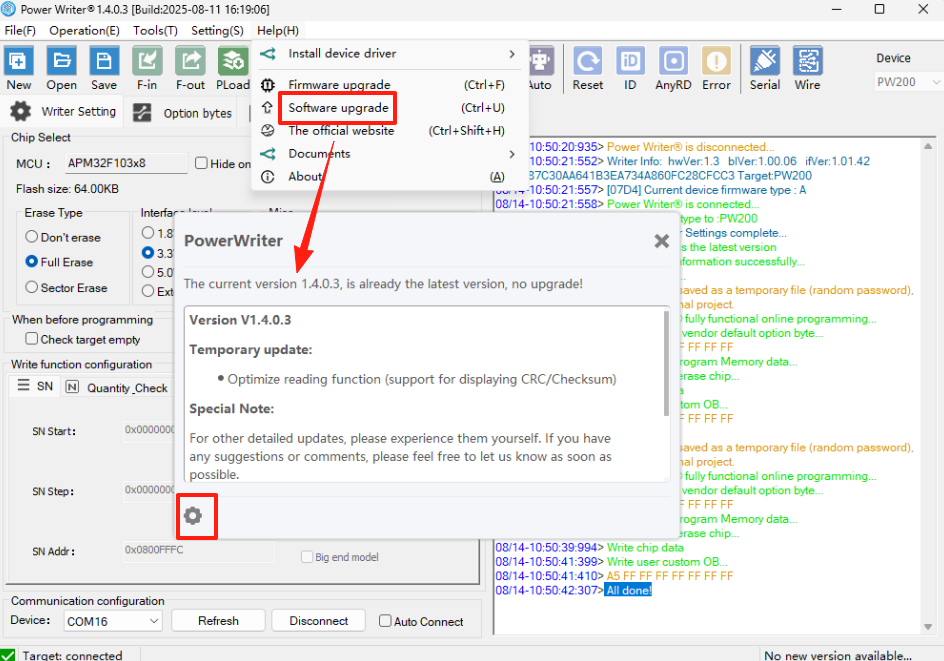This screenshot has height=661, width=944.
Task: Open the COM16 device dropdown
Action: [x=113, y=621]
